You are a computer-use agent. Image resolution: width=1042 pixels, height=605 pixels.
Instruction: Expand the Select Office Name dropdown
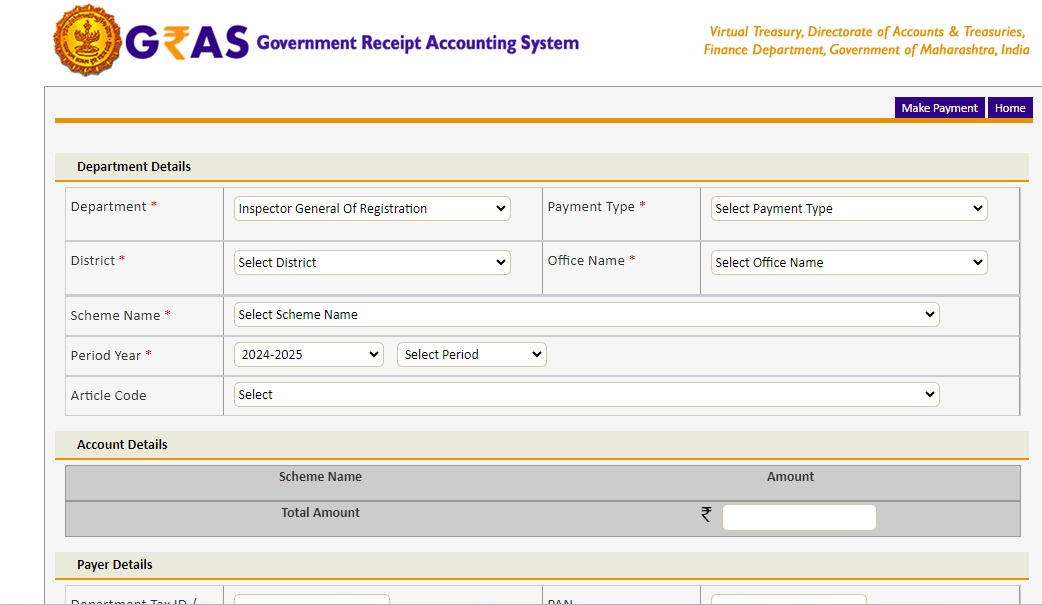(x=848, y=263)
